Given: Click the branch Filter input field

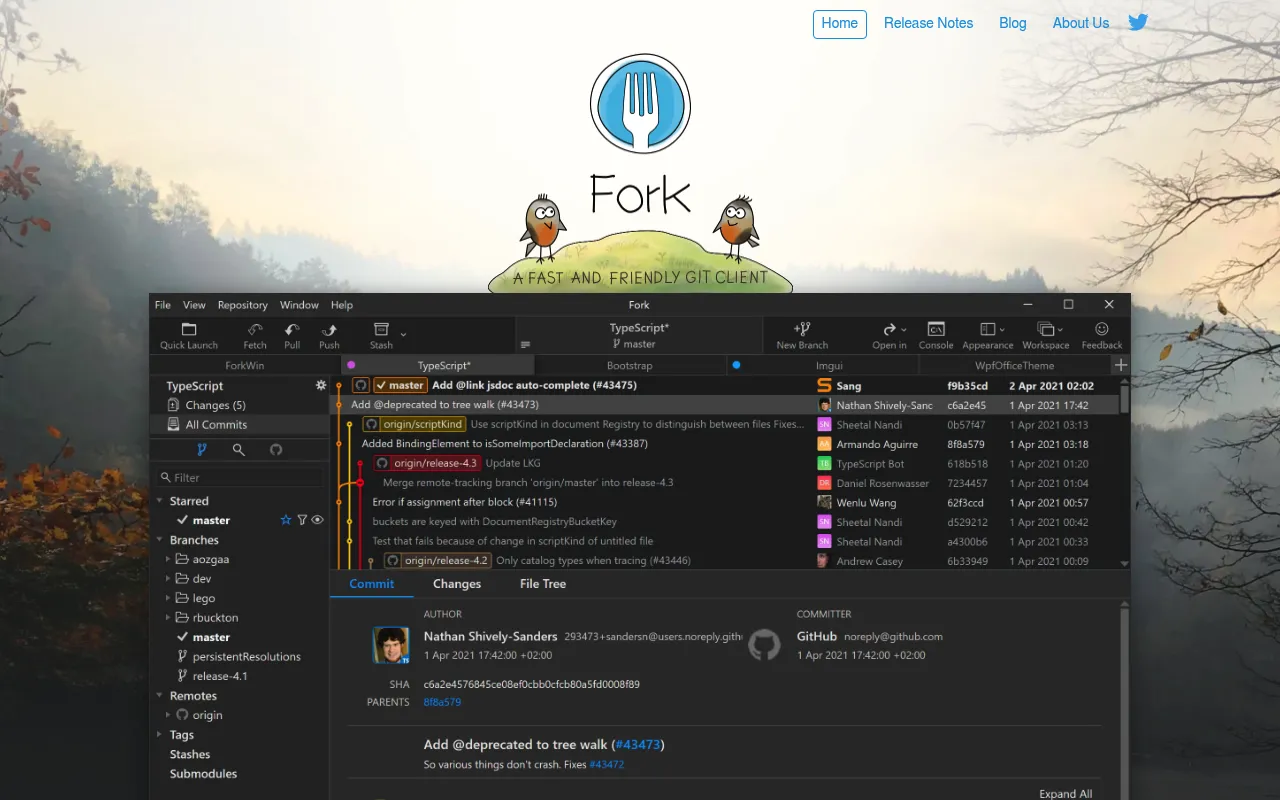Looking at the screenshot, I should (x=240, y=478).
